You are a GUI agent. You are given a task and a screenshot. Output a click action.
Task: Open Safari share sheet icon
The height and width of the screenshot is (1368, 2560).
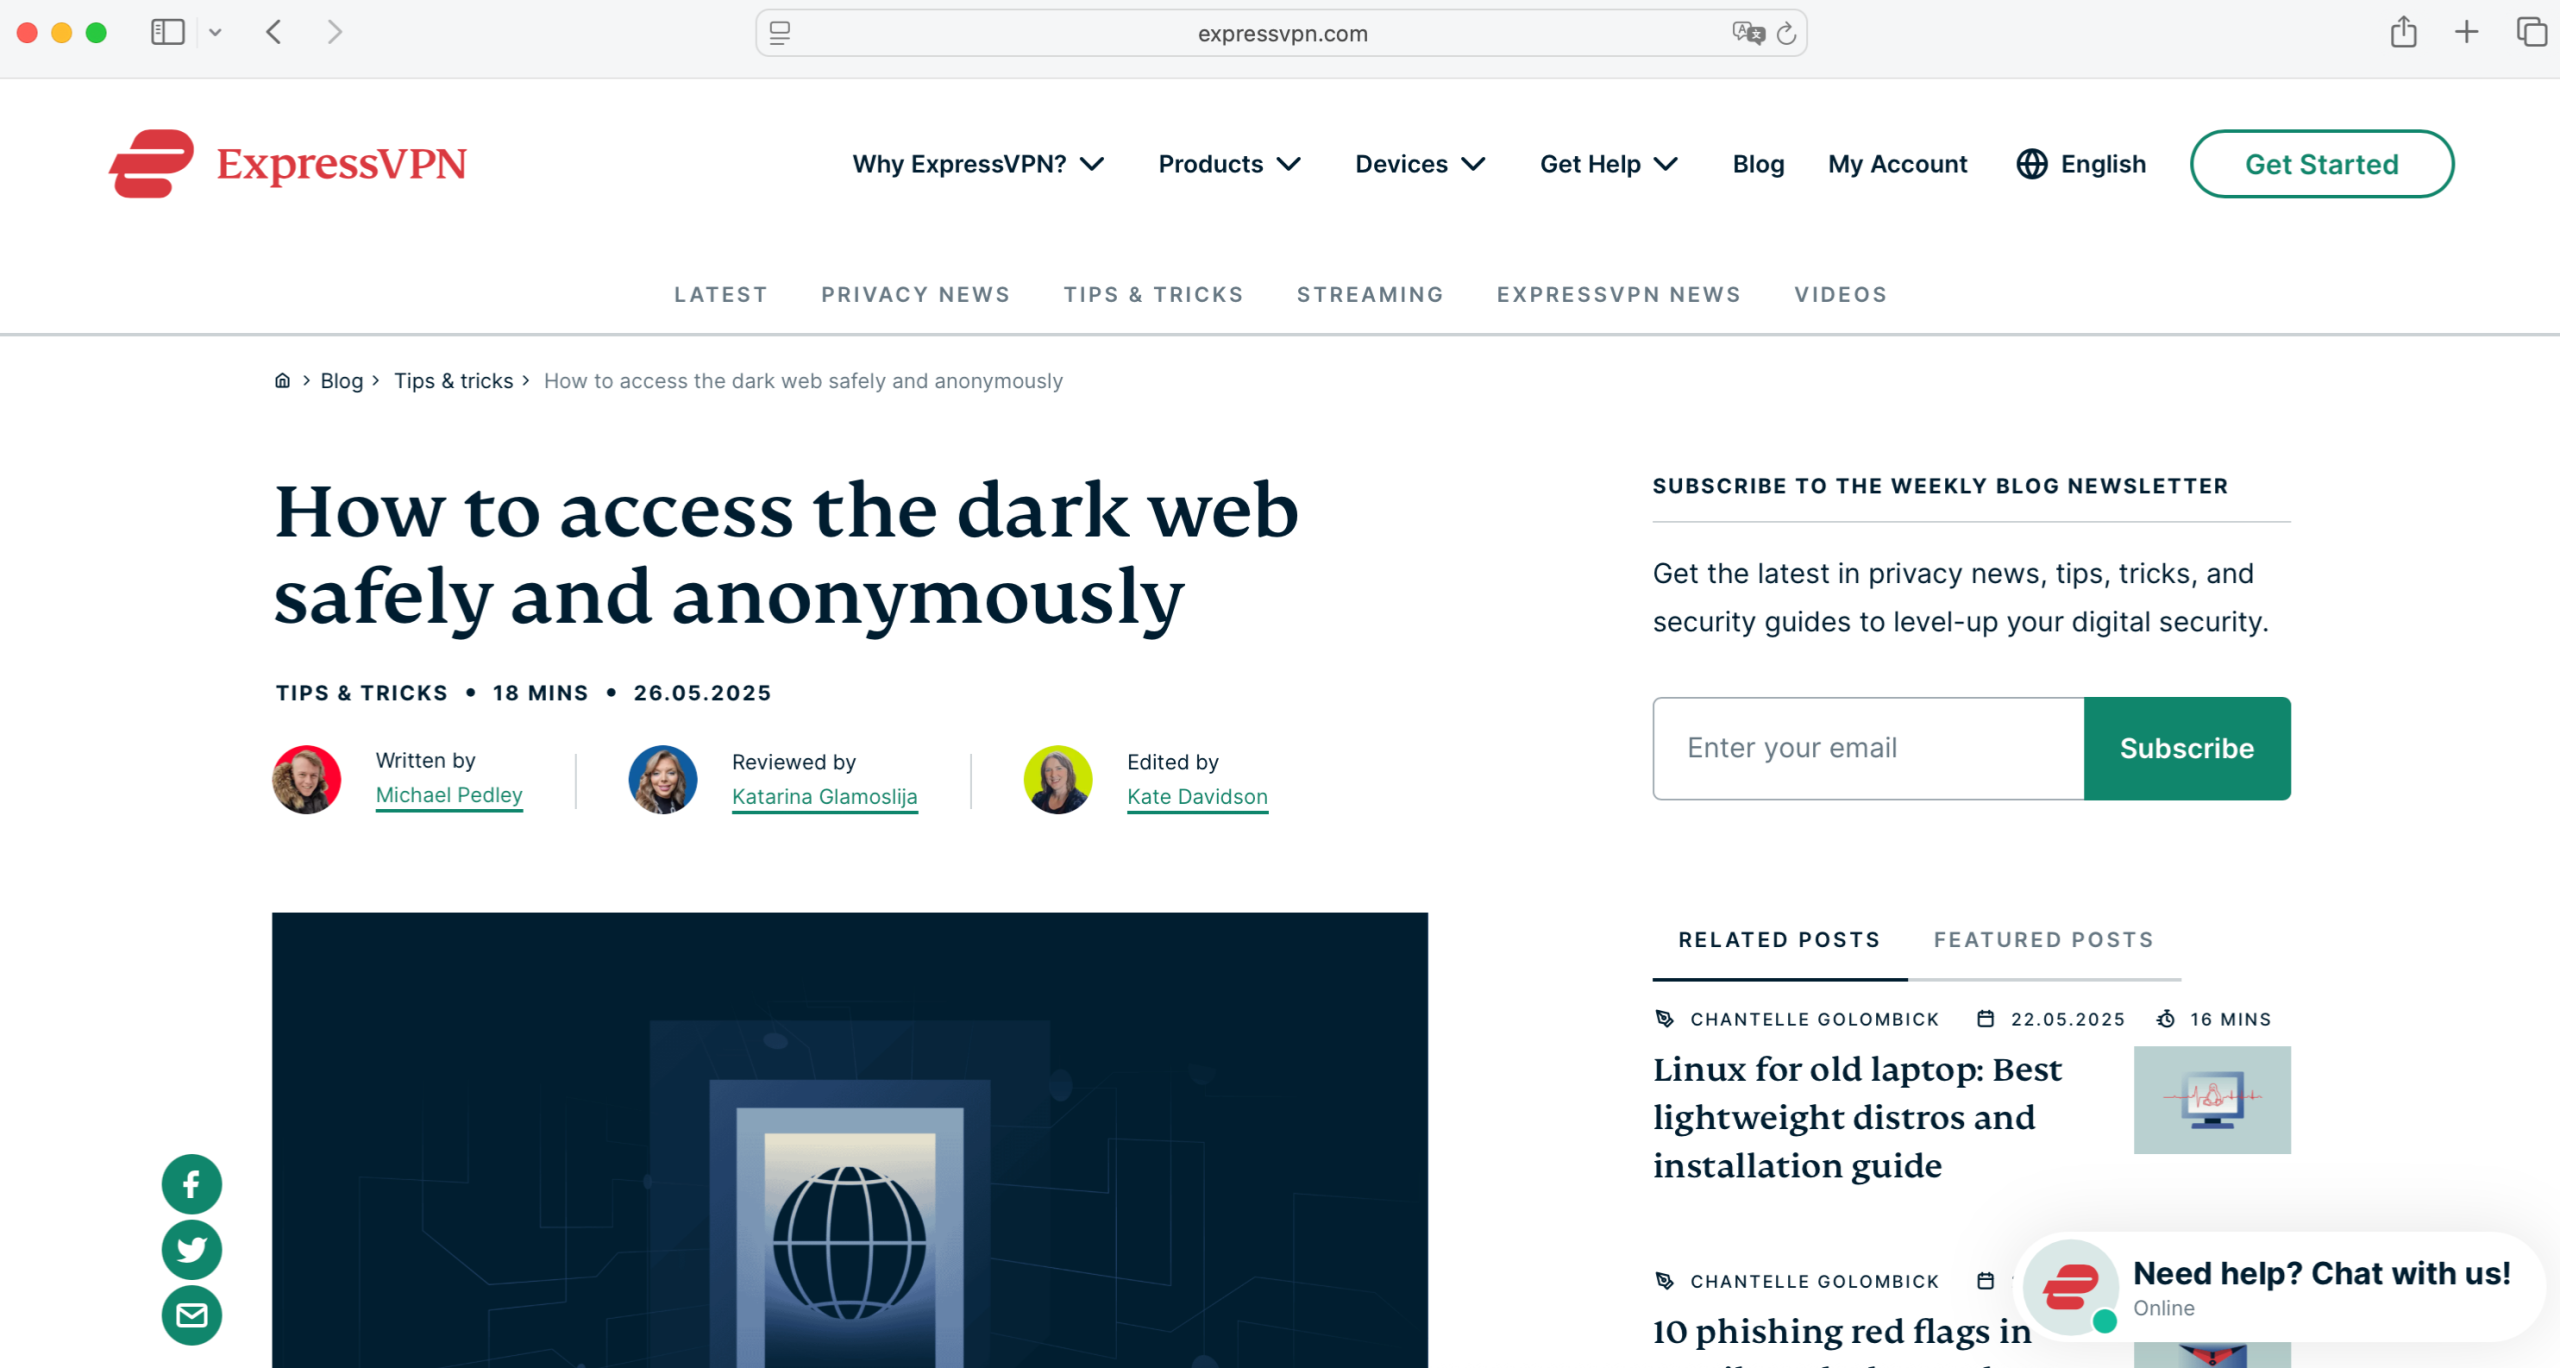pyautogui.click(x=2404, y=32)
